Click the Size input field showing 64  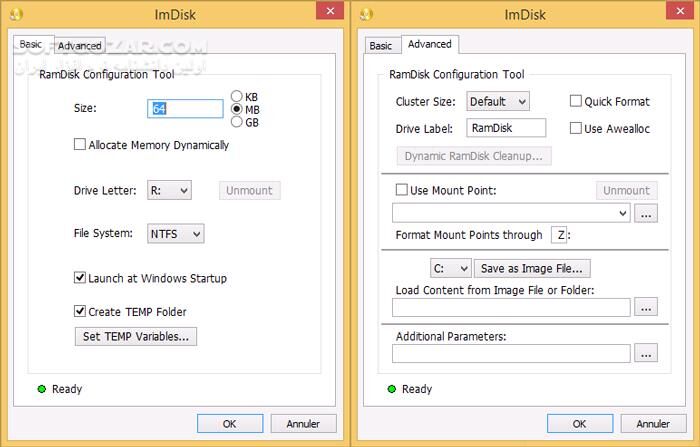coord(185,109)
